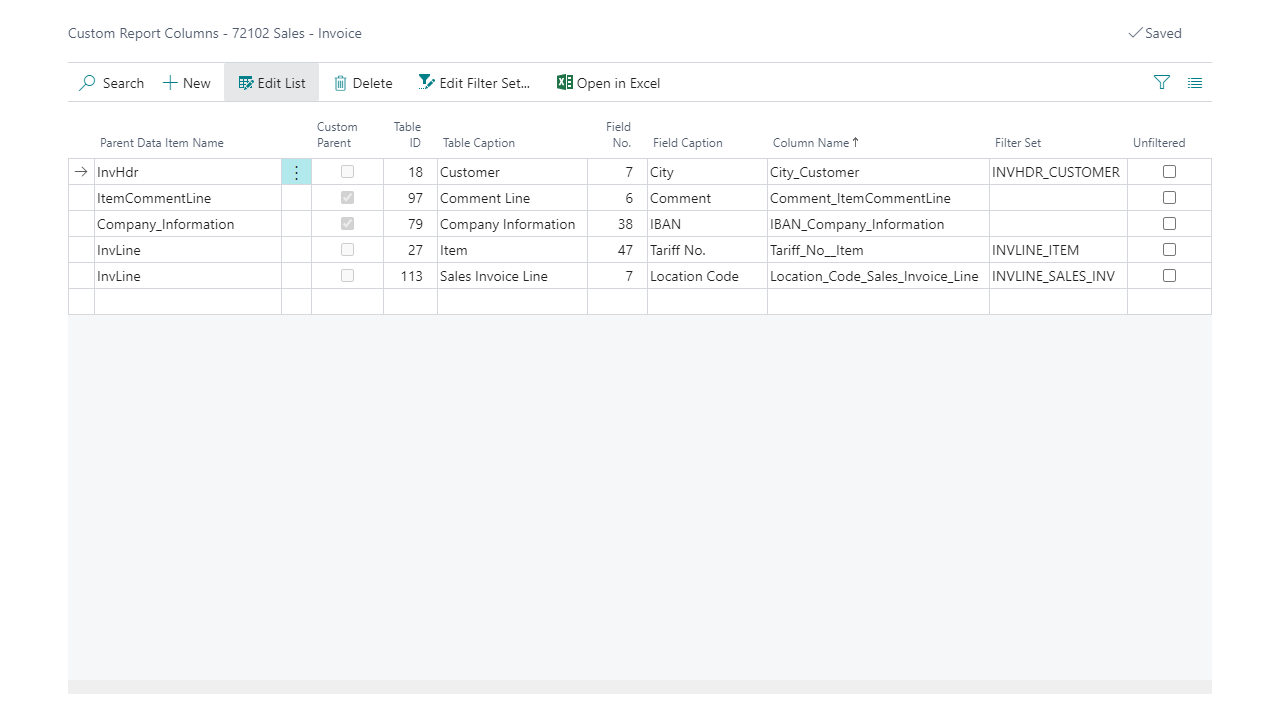Screen dimensions: 1280x720
Task: Enable Unfiltered checkbox for City_Customer row
Action: 1169,172
